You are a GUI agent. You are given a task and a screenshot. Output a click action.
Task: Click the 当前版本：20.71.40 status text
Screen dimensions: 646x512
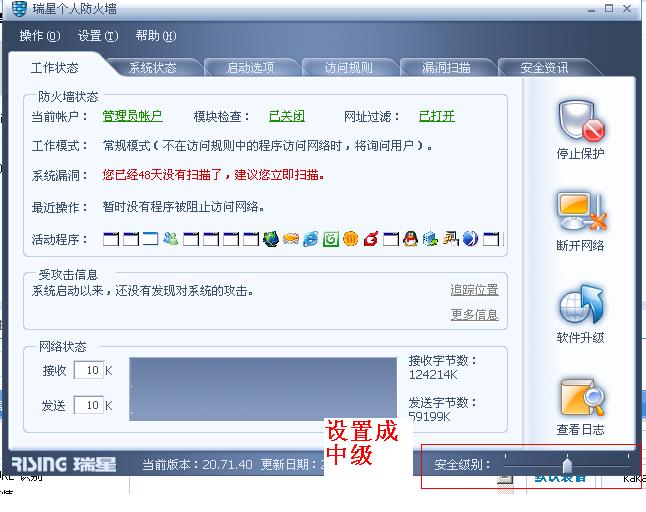(197, 465)
